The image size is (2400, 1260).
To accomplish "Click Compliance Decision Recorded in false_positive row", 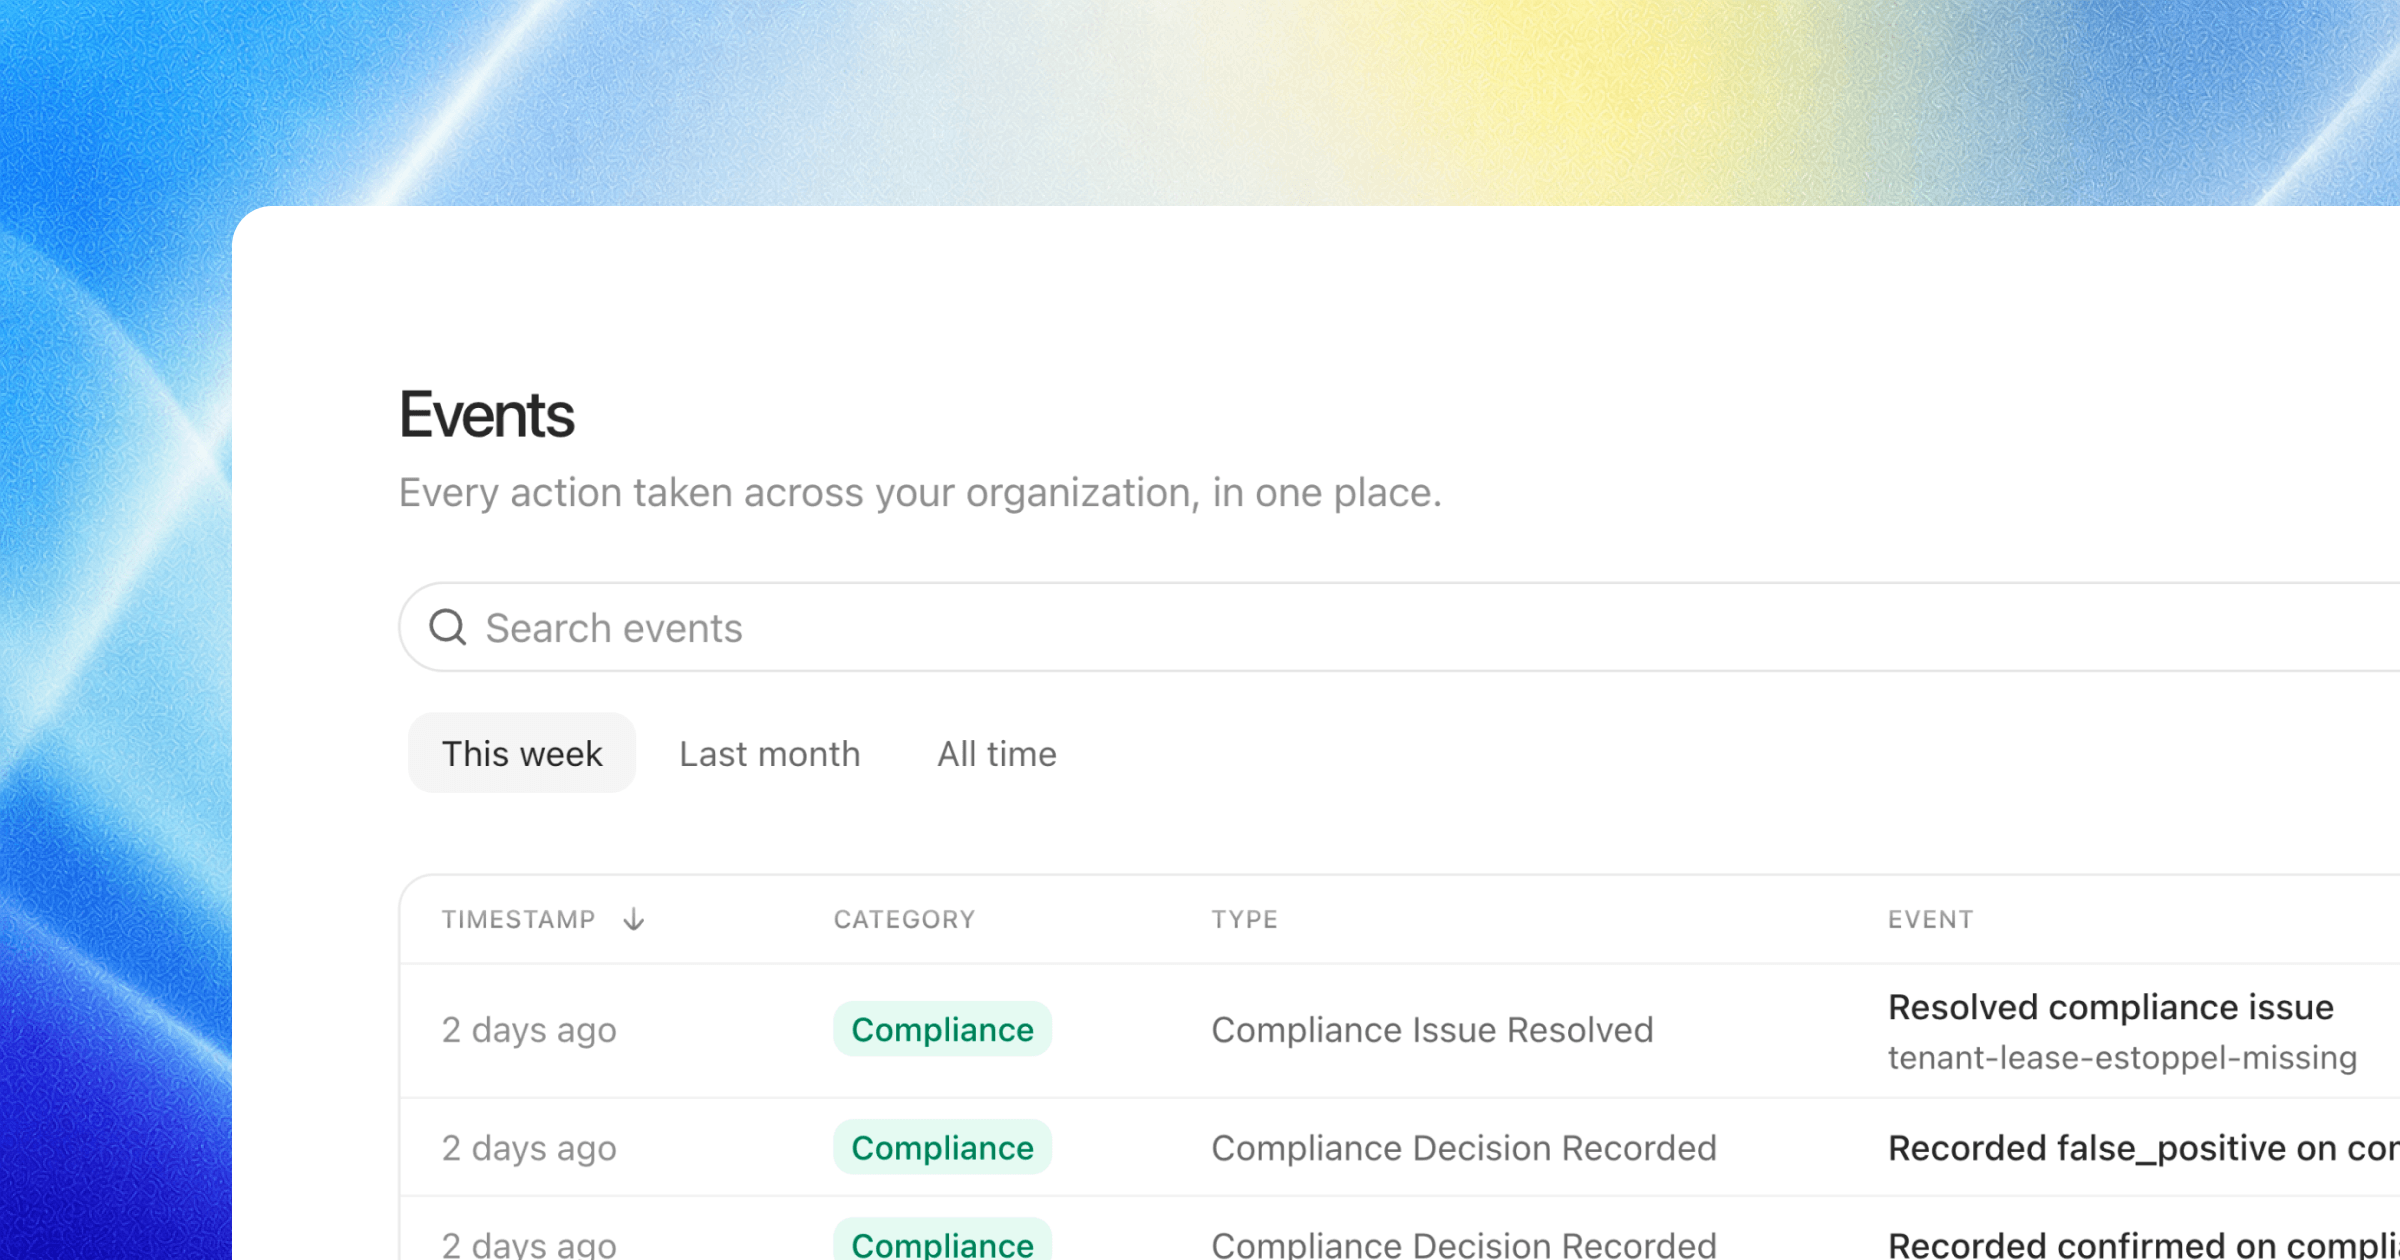I will click(x=1464, y=1147).
